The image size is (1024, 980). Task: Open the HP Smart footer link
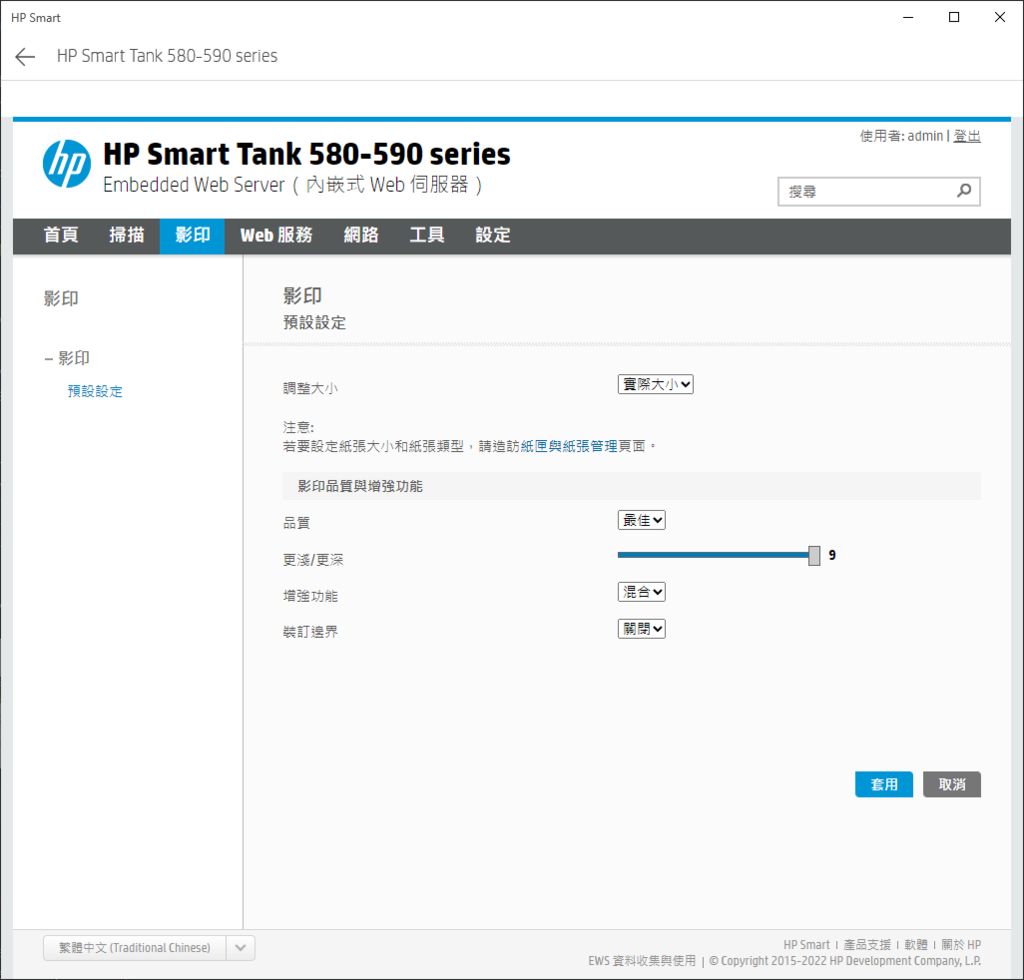(x=807, y=945)
